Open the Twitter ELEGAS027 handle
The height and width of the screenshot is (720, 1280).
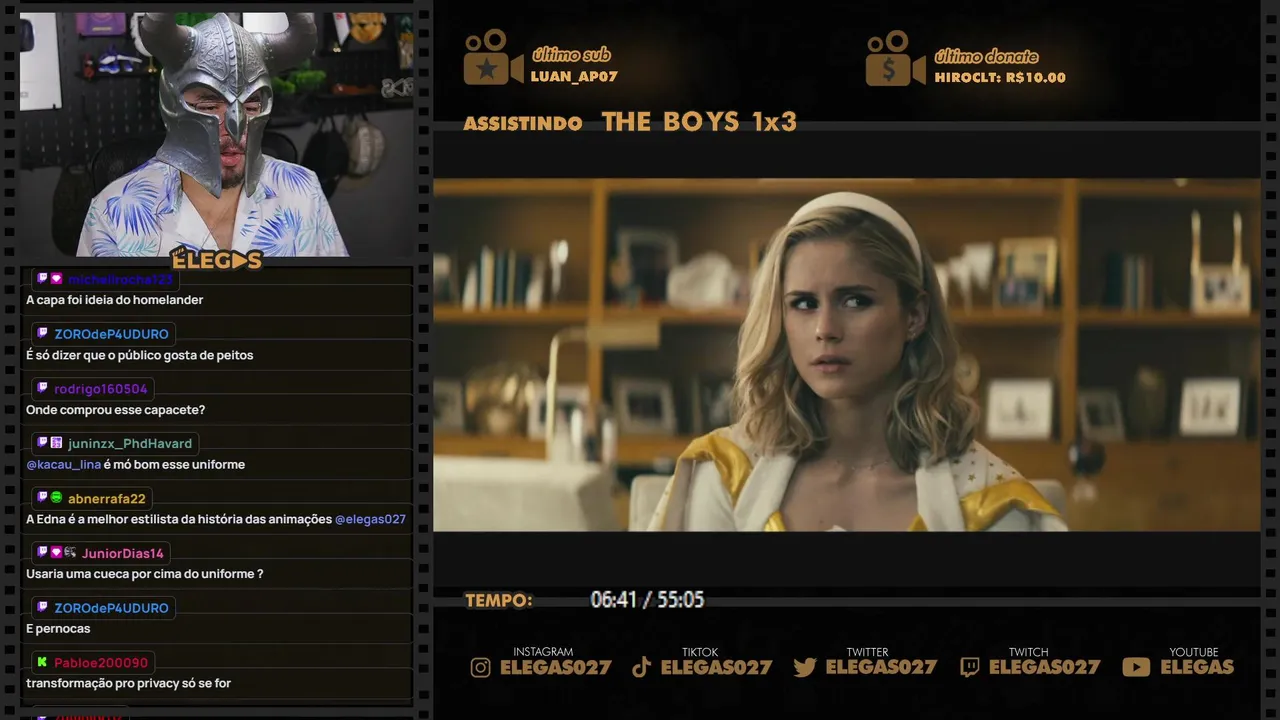[x=881, y=667]
